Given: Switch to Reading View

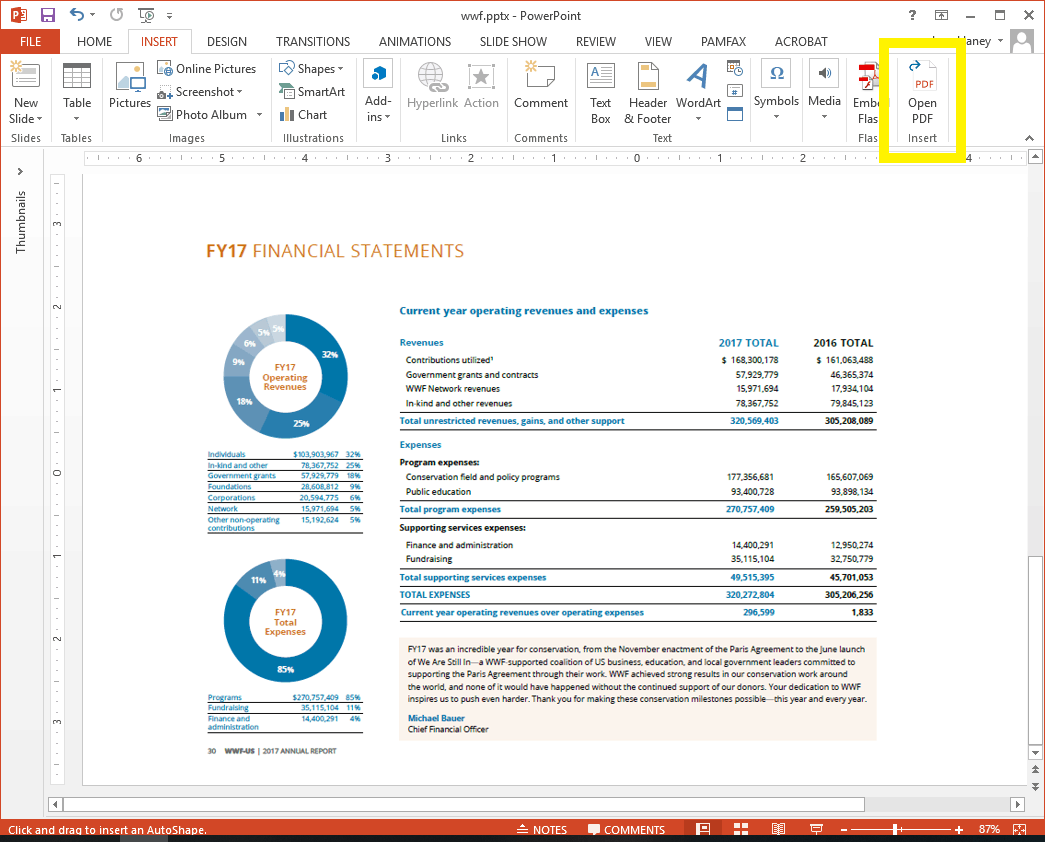Looking at the screenshot, I should click(x=778, y=829).
